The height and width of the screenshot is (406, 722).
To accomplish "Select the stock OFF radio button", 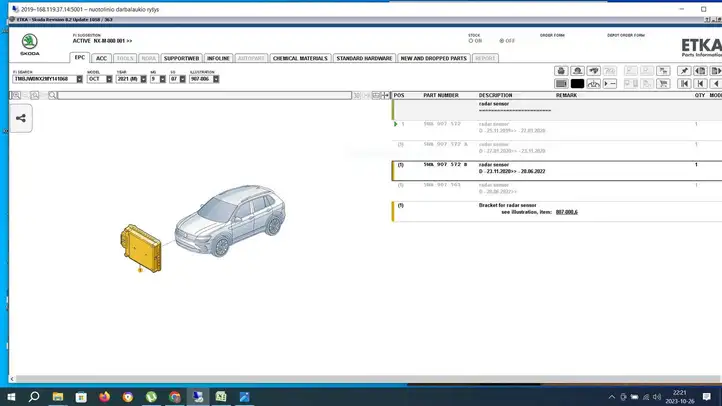I will tap(502, 41).
